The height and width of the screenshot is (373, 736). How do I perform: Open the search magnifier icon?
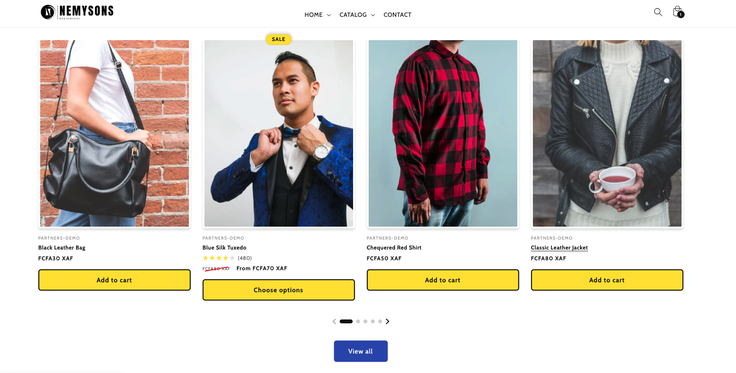(658, 12)
